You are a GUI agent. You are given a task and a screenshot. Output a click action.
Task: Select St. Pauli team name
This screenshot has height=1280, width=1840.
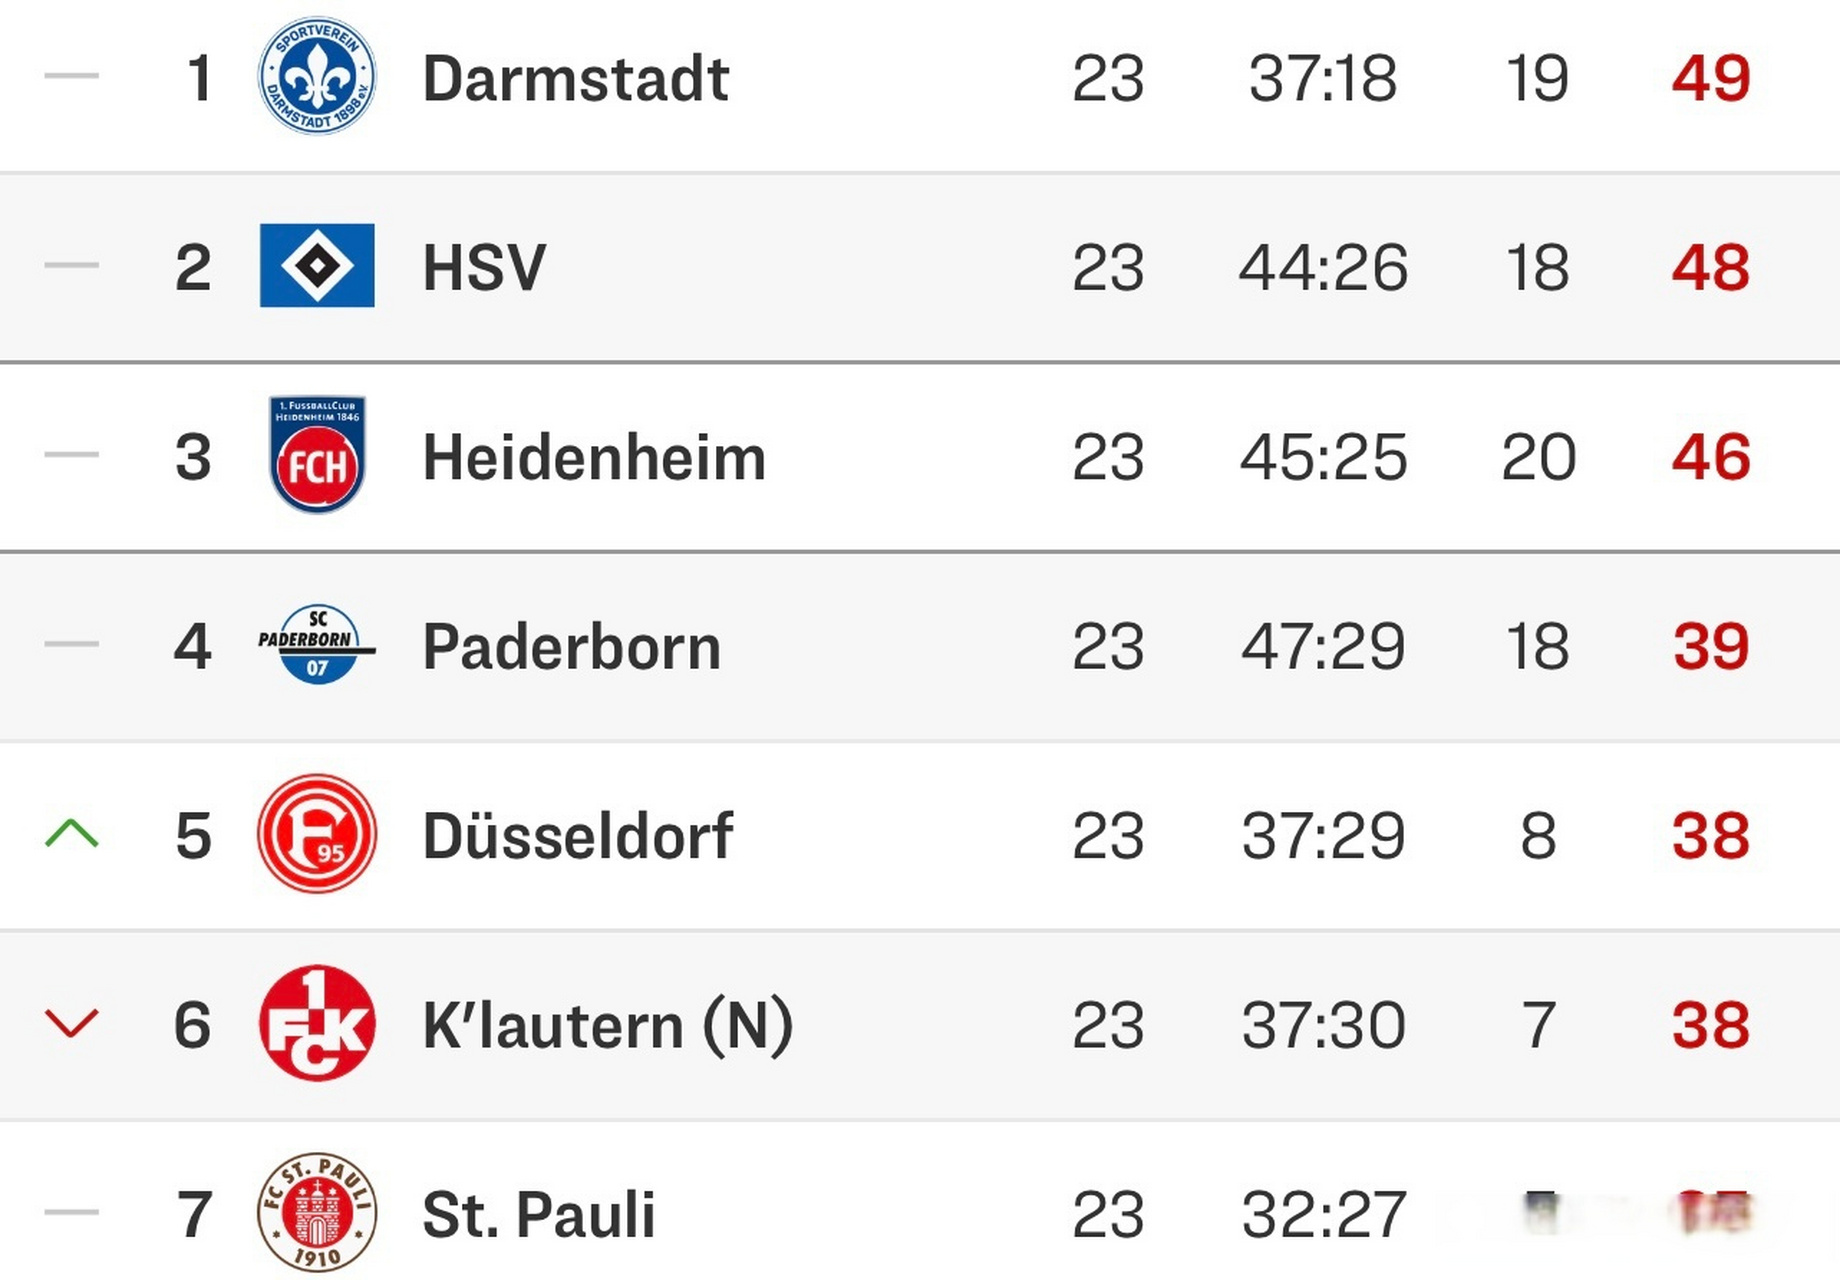538,1214
